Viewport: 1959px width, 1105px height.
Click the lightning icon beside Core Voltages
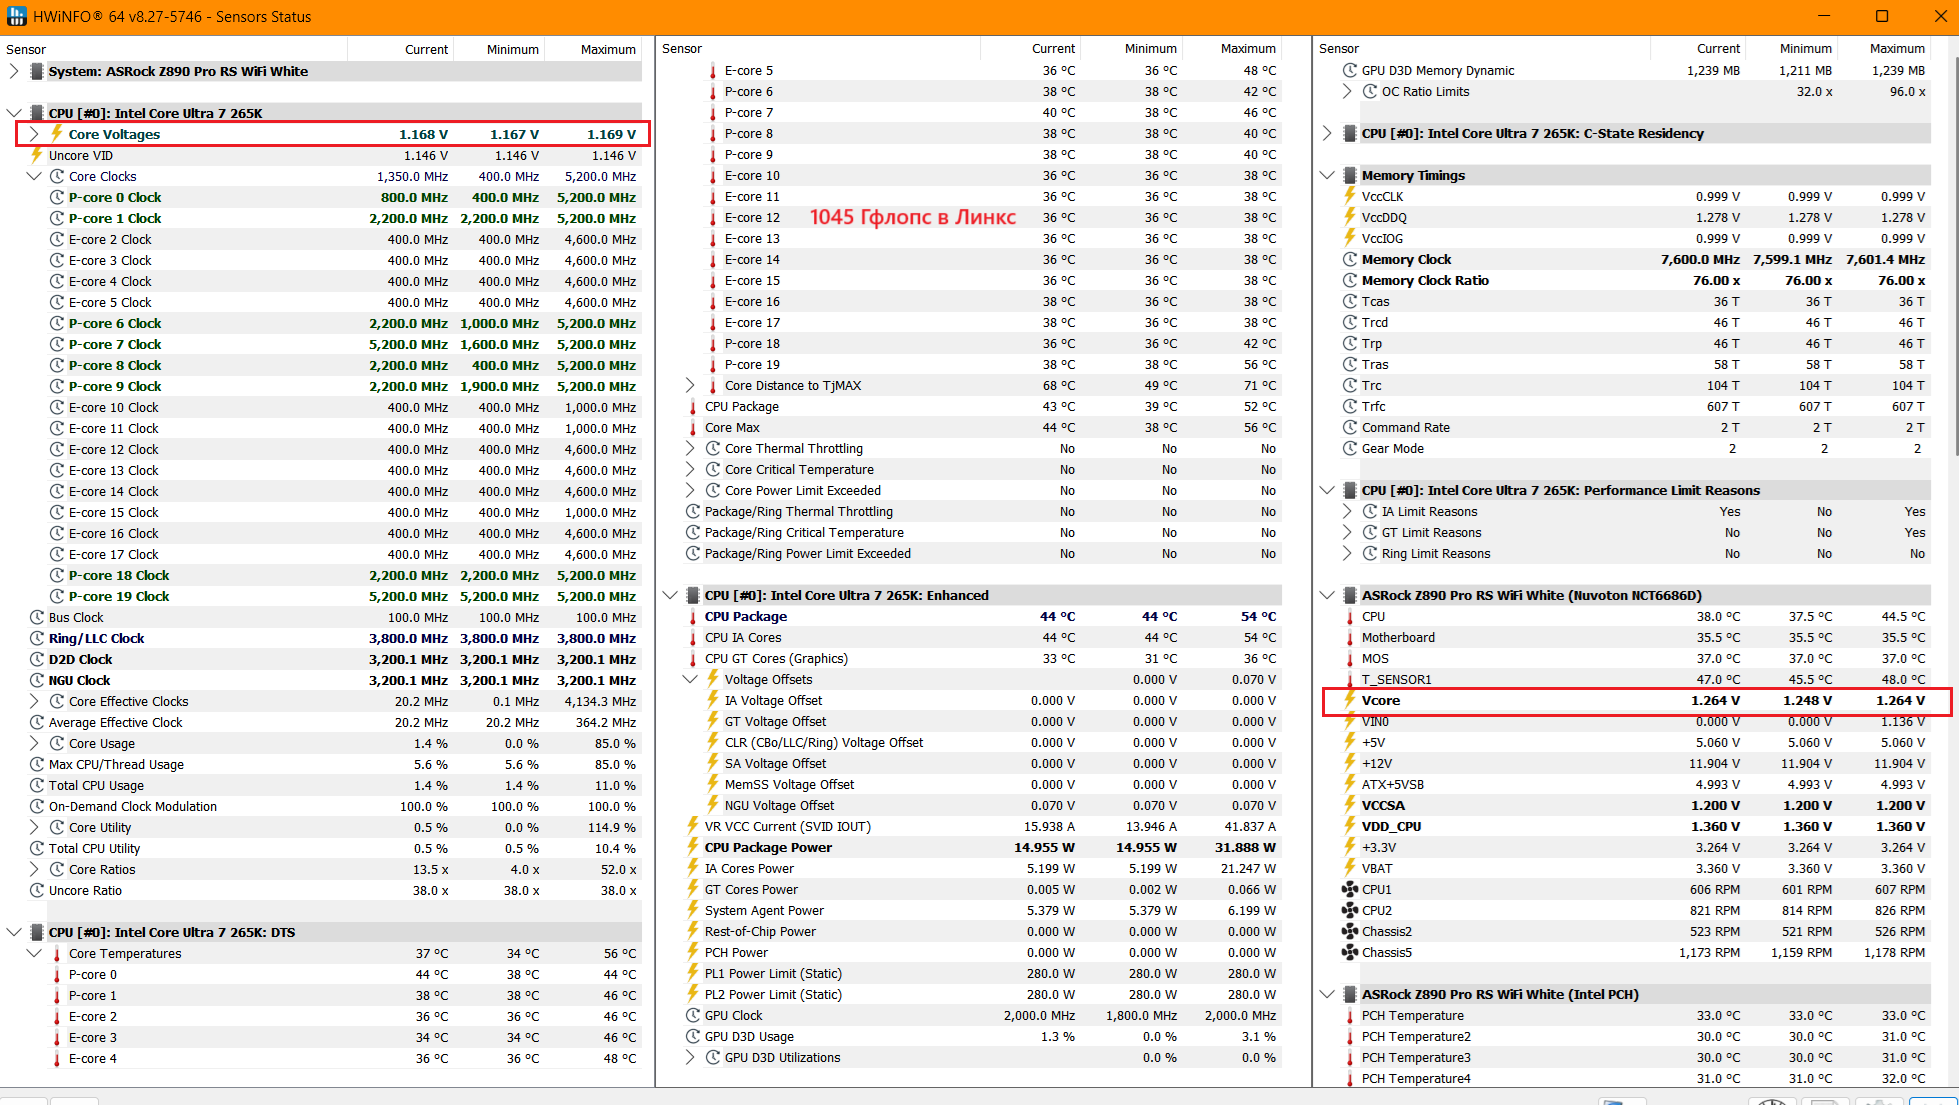point(57,134)
